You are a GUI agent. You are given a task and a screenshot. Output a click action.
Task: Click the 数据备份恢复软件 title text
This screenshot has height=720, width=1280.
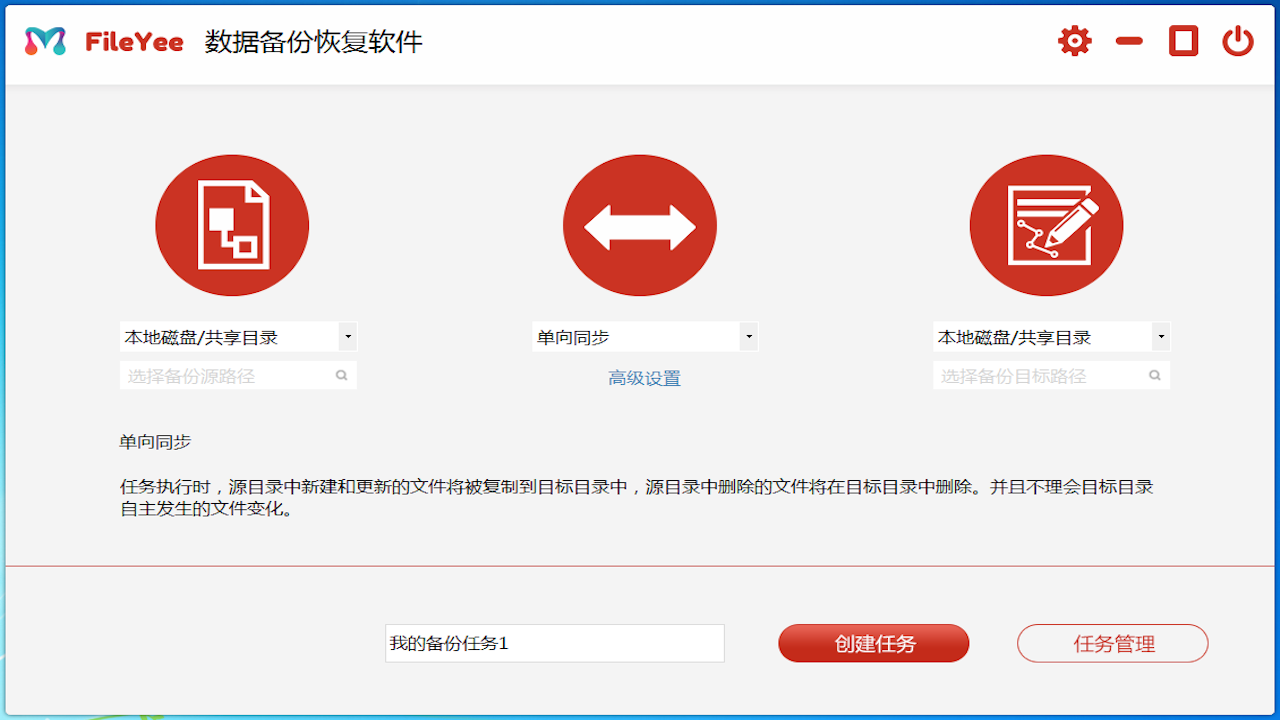pyautogui.click(x=312, y=42)
